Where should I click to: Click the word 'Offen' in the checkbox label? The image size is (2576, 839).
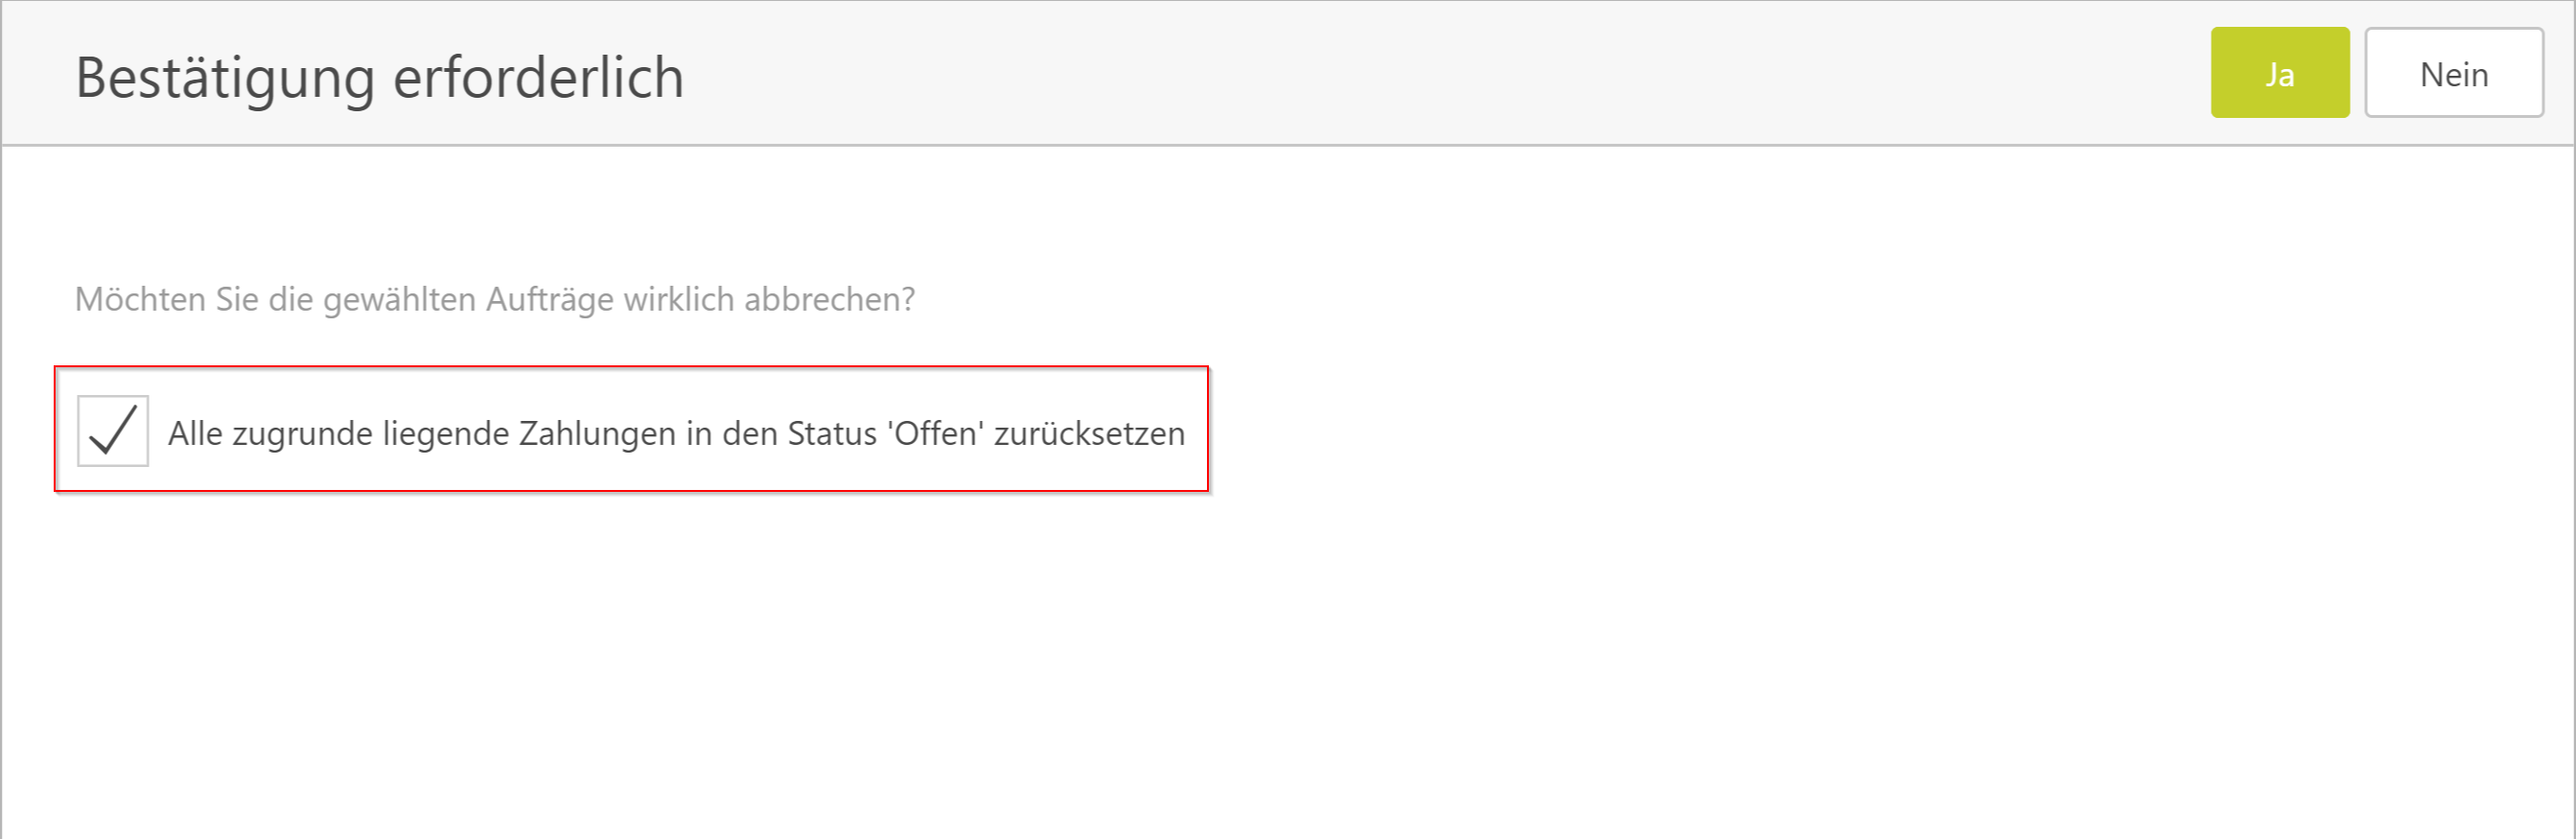(936, 433)
